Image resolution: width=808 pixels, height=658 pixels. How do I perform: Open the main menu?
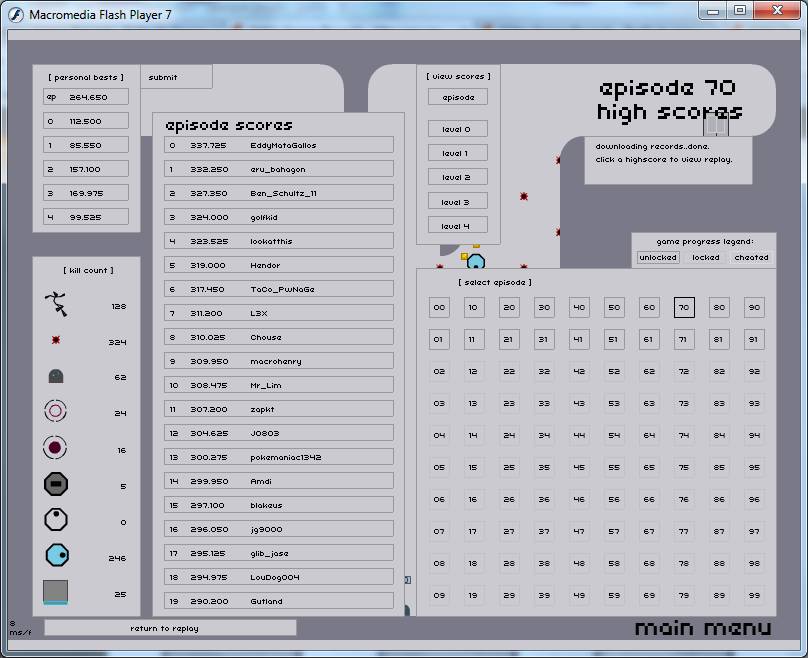pos(703,628)
